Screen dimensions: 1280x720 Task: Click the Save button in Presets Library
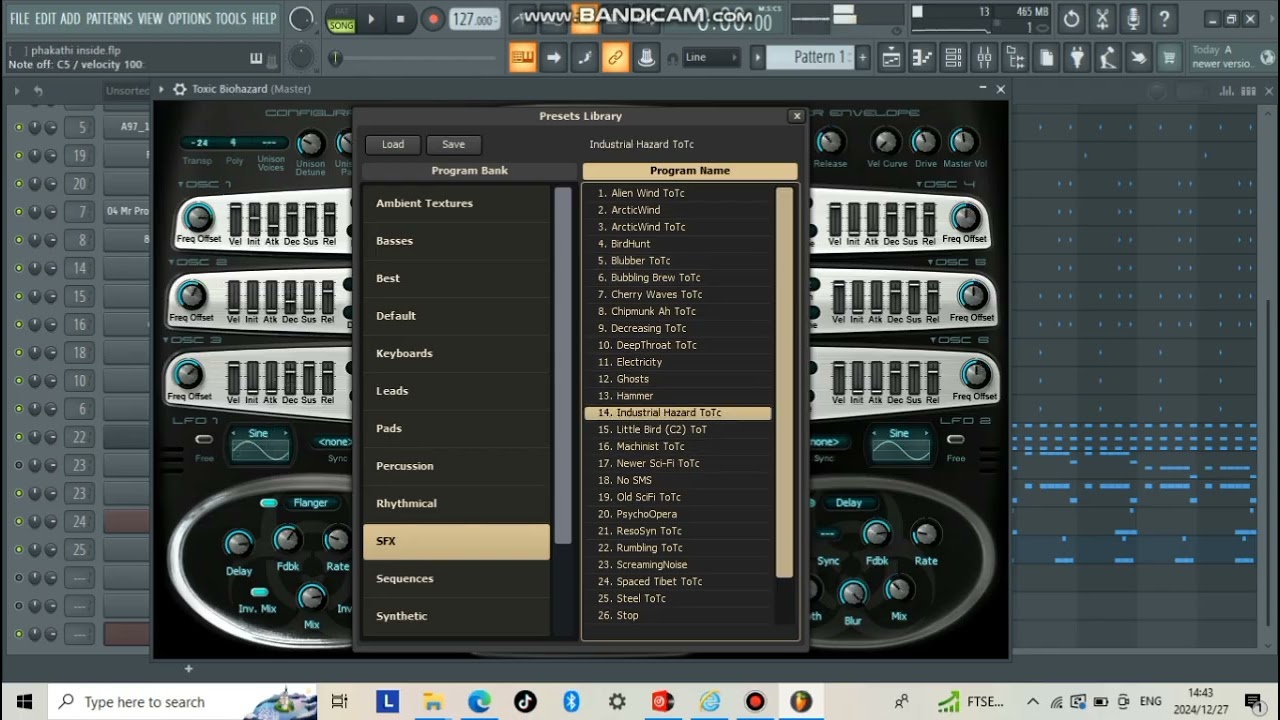pos(453,144)
